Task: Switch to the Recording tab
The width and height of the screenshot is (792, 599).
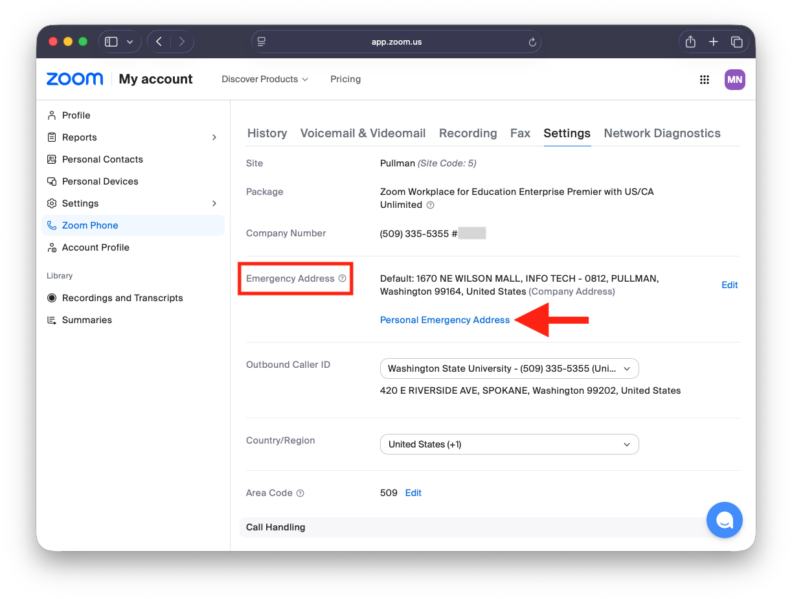Action: click(468, 133)
